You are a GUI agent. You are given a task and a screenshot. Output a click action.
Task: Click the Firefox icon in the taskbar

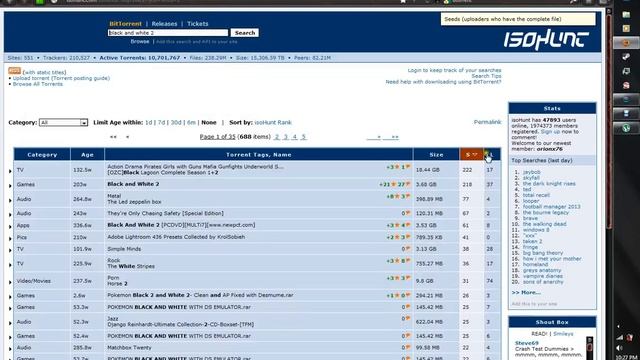pos(626,43)
